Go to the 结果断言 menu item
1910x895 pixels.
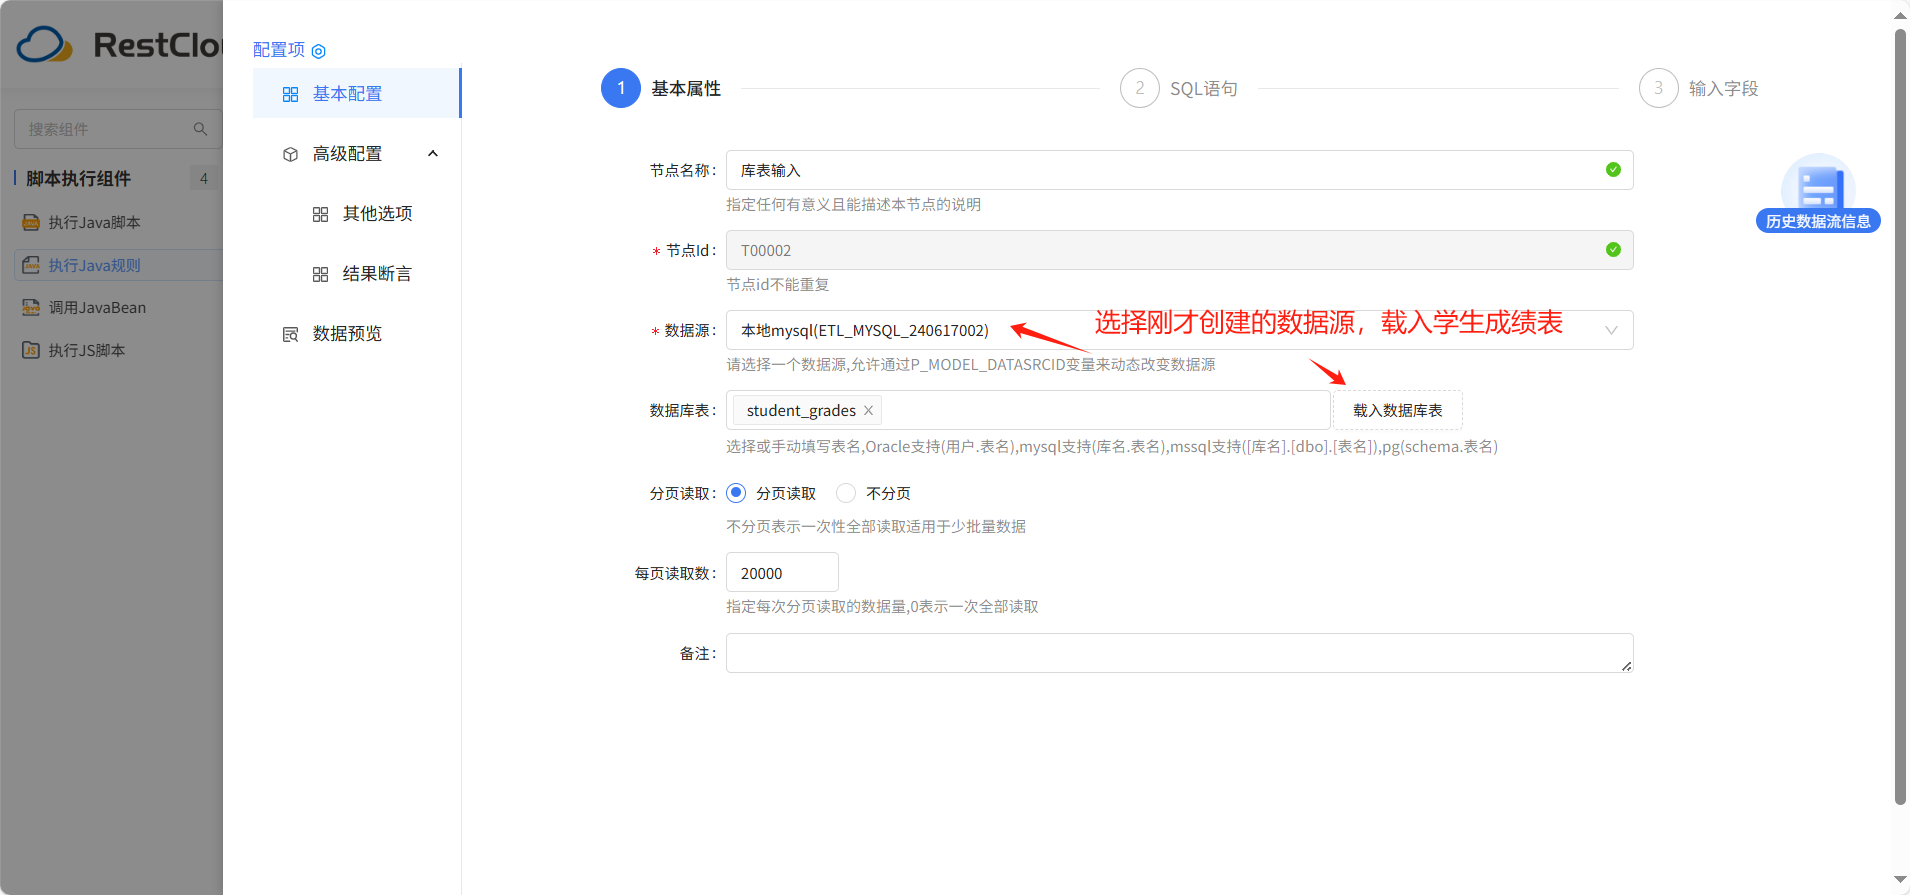[x=377, y=274]
